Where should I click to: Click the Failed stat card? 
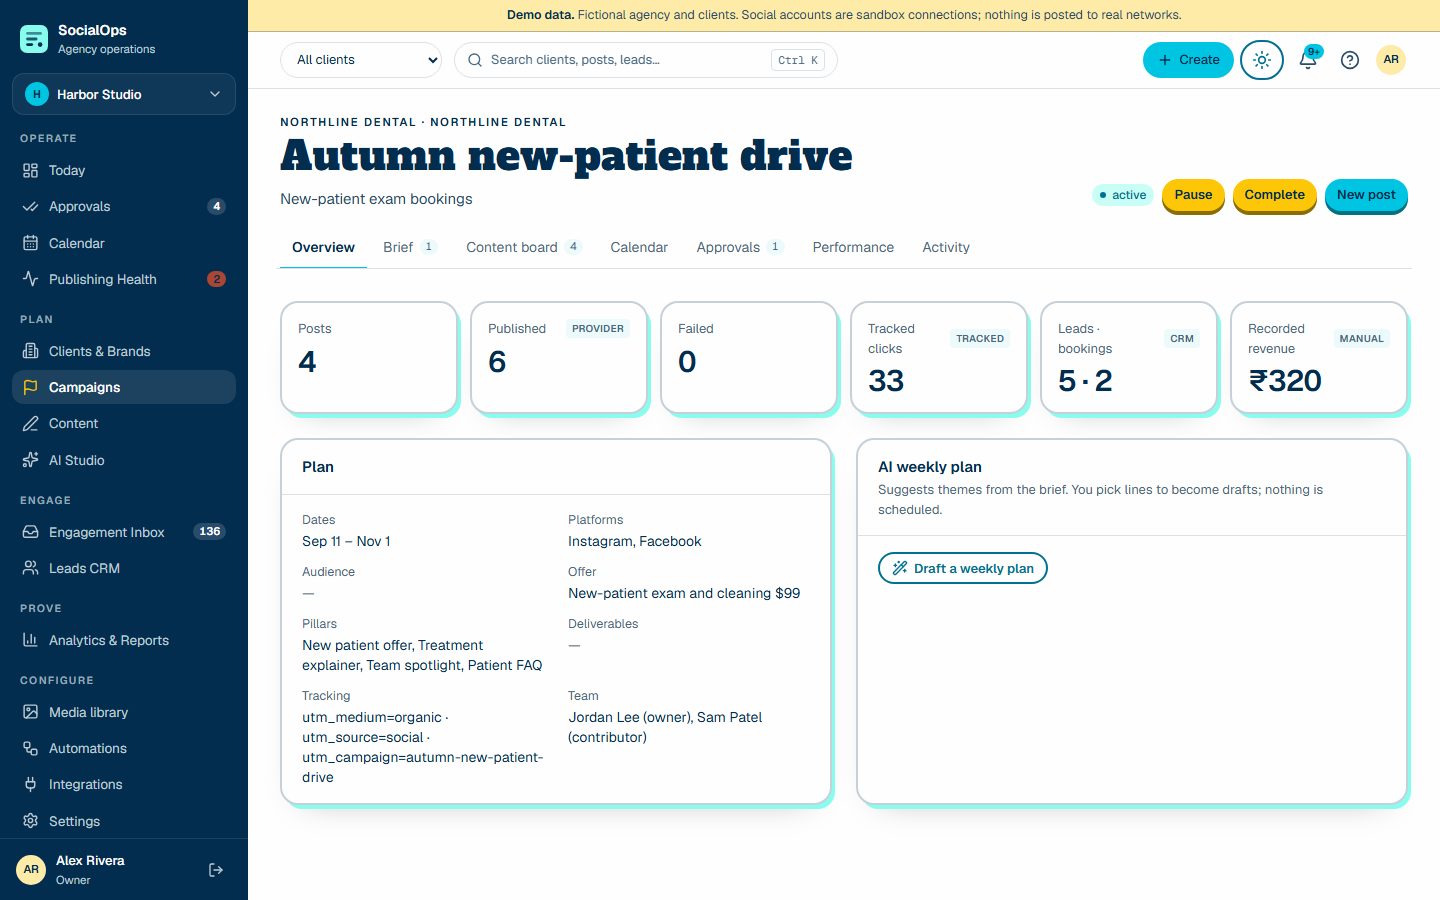(x=749, y=357)
